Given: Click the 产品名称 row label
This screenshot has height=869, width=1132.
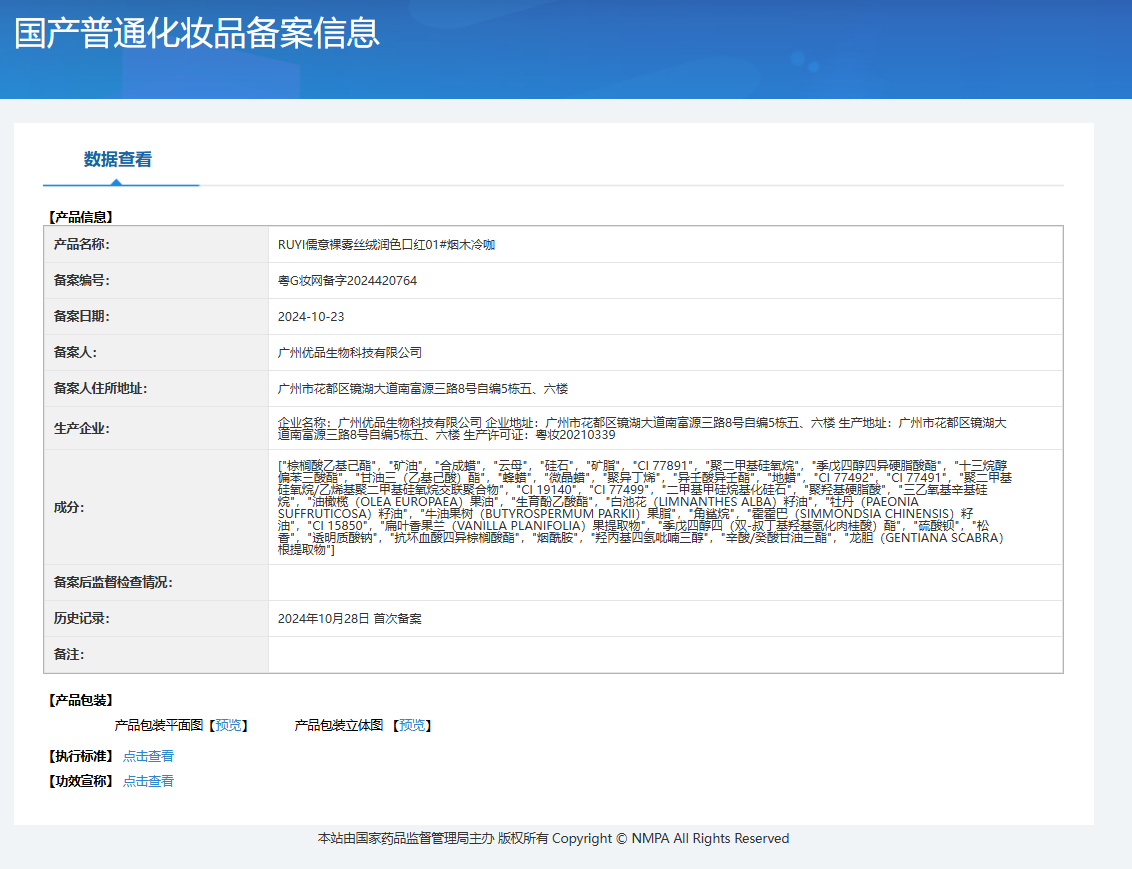Looking at the screenshot, I should 82,245.
